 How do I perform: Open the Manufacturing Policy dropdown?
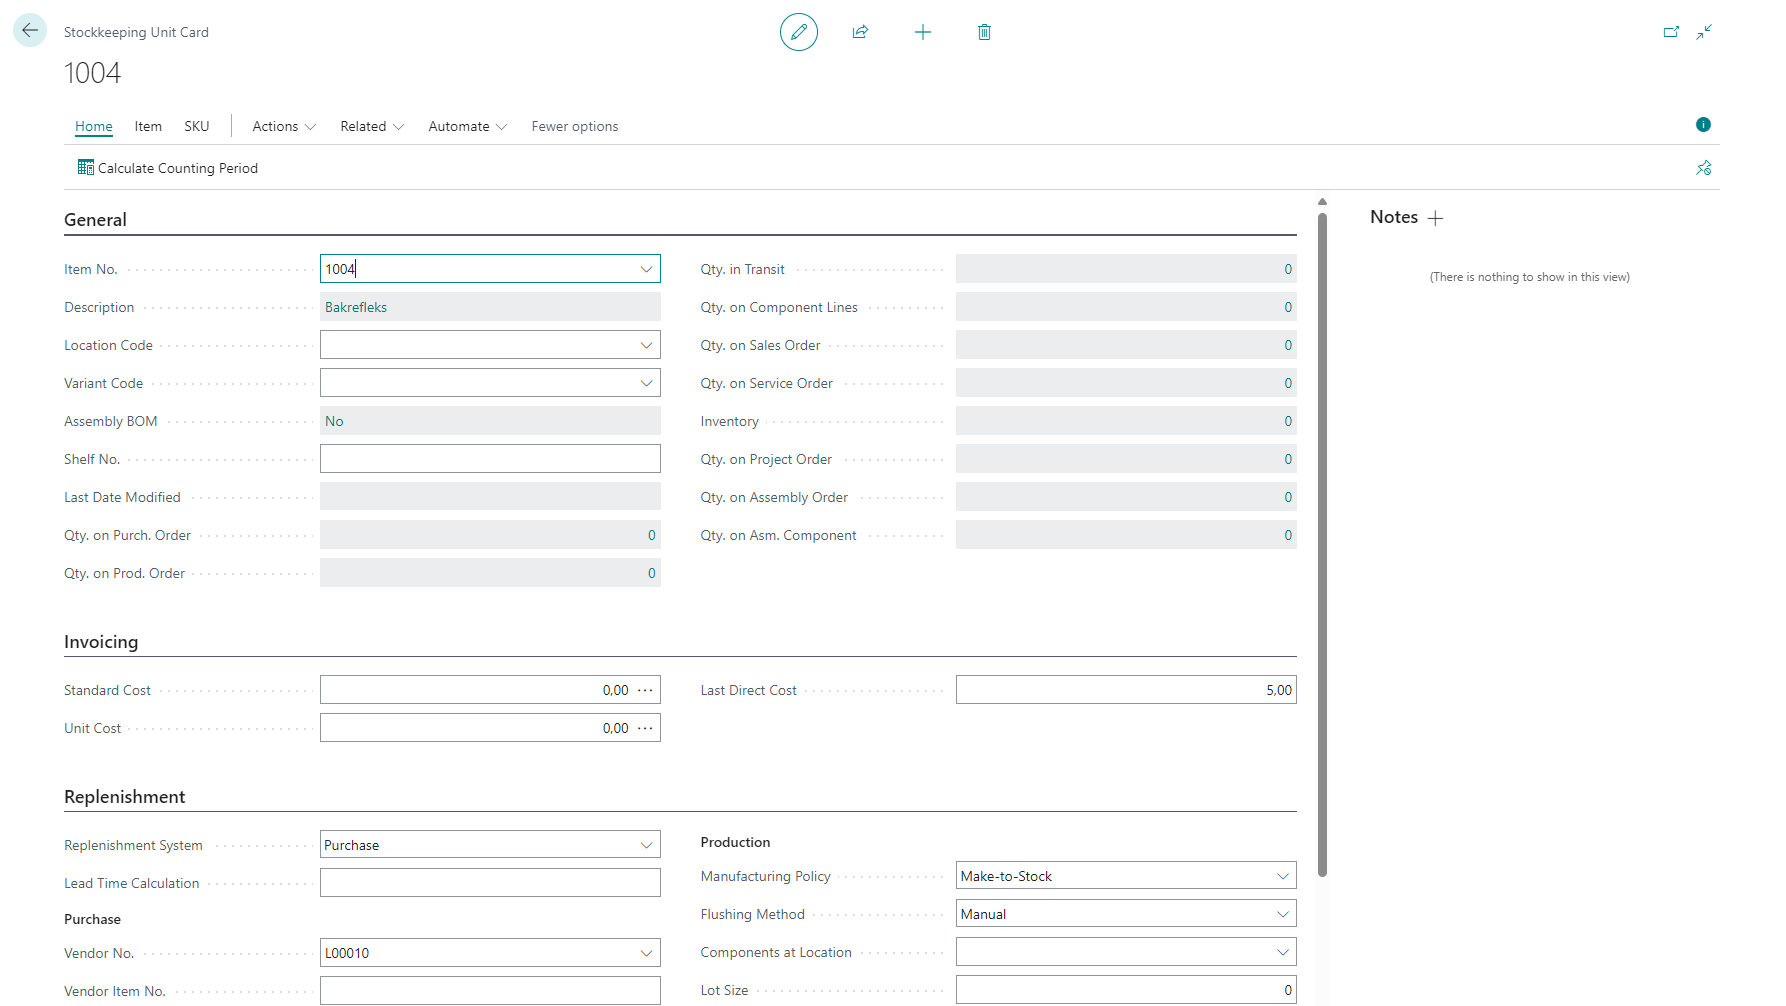tap(1282, 876)
